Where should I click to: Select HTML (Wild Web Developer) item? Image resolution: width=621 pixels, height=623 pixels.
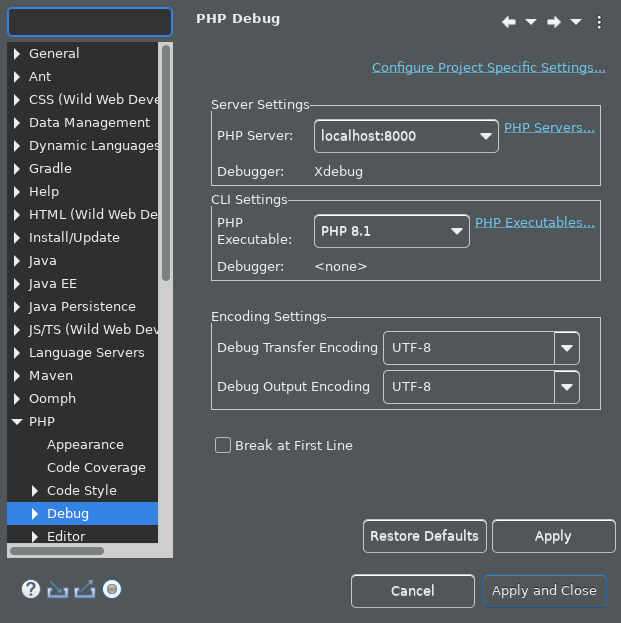pyautogui.click(x=93, y=215)
